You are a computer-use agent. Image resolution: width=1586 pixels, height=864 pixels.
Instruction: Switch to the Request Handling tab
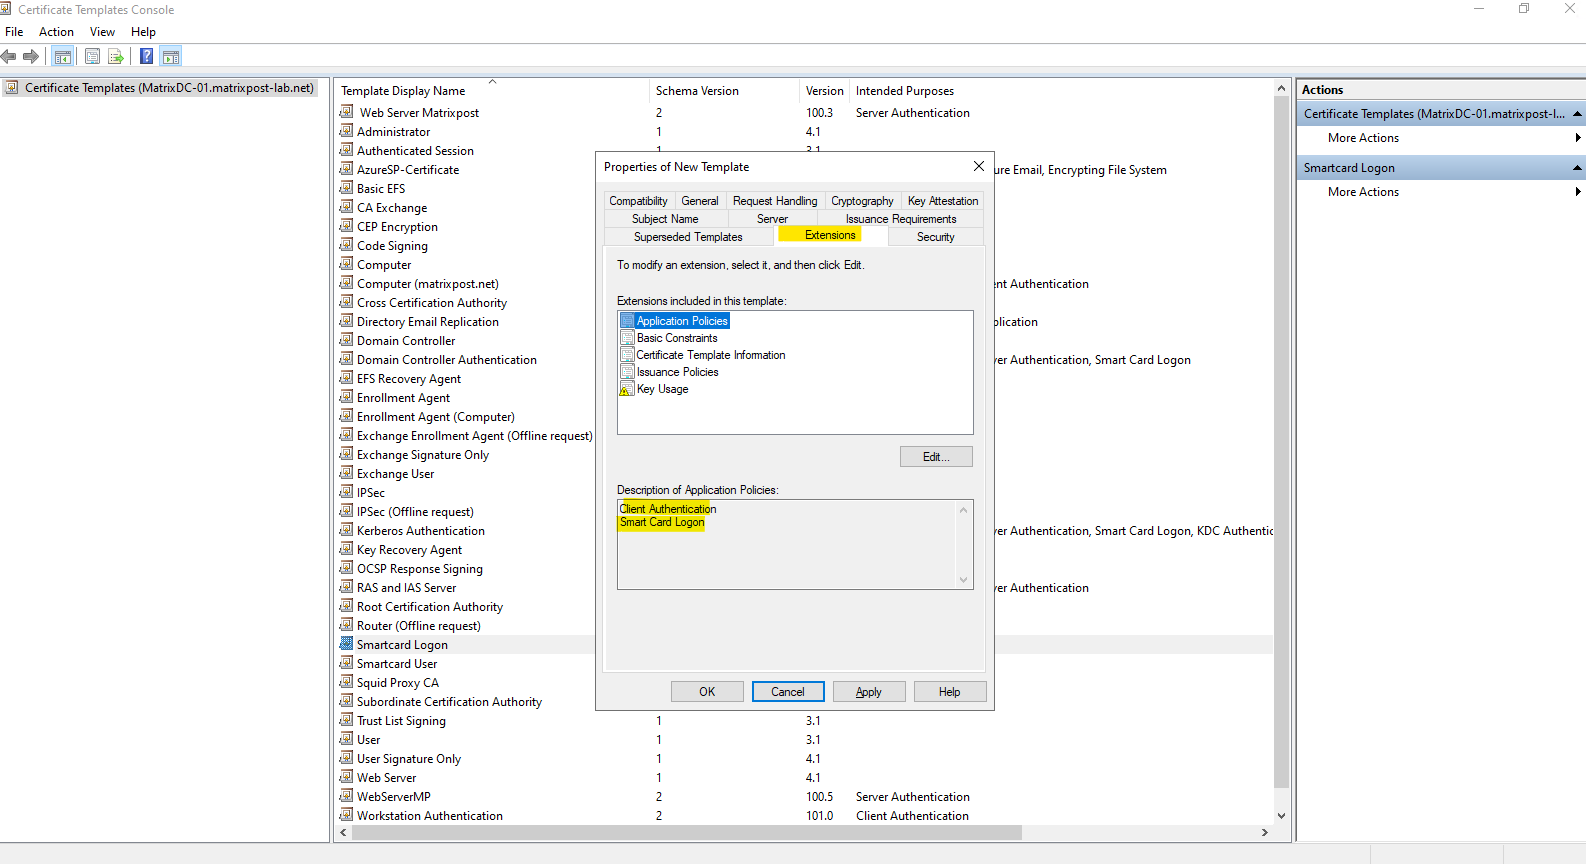[x=775, y=201]
